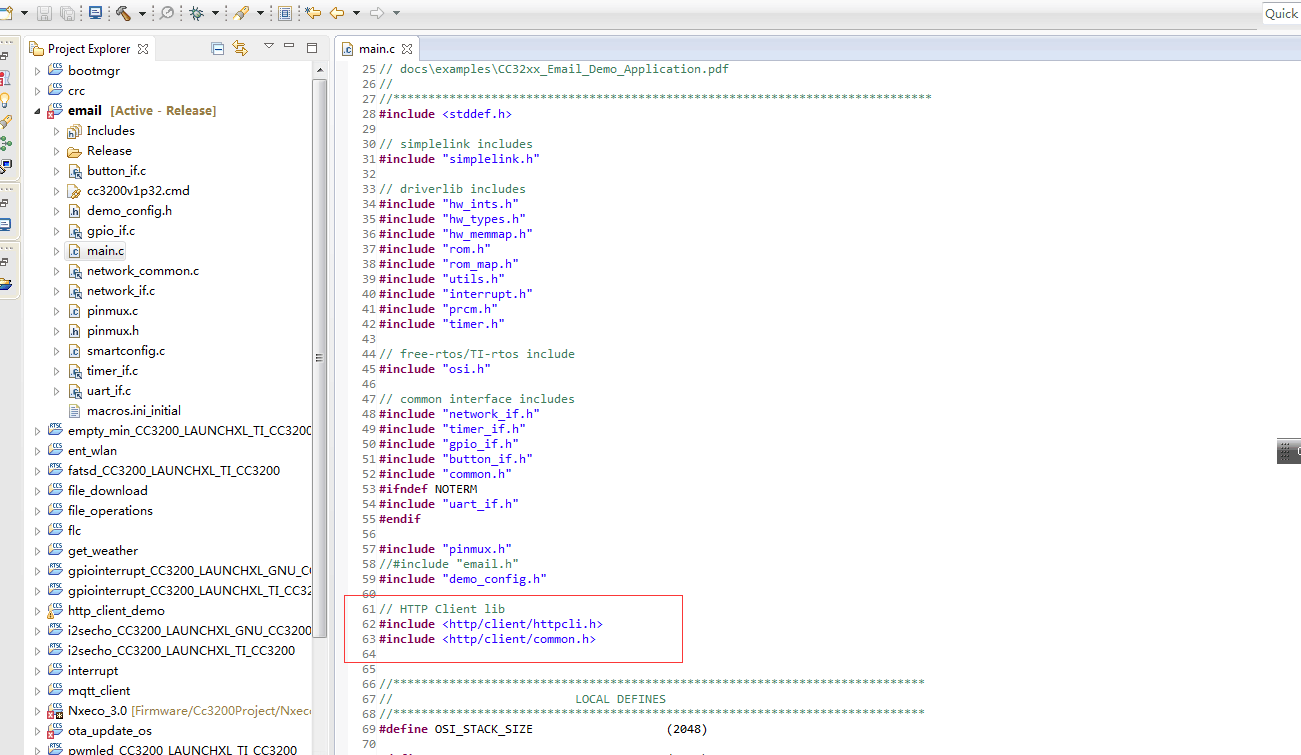Switch to the main.c editor tab

point(375,48)
